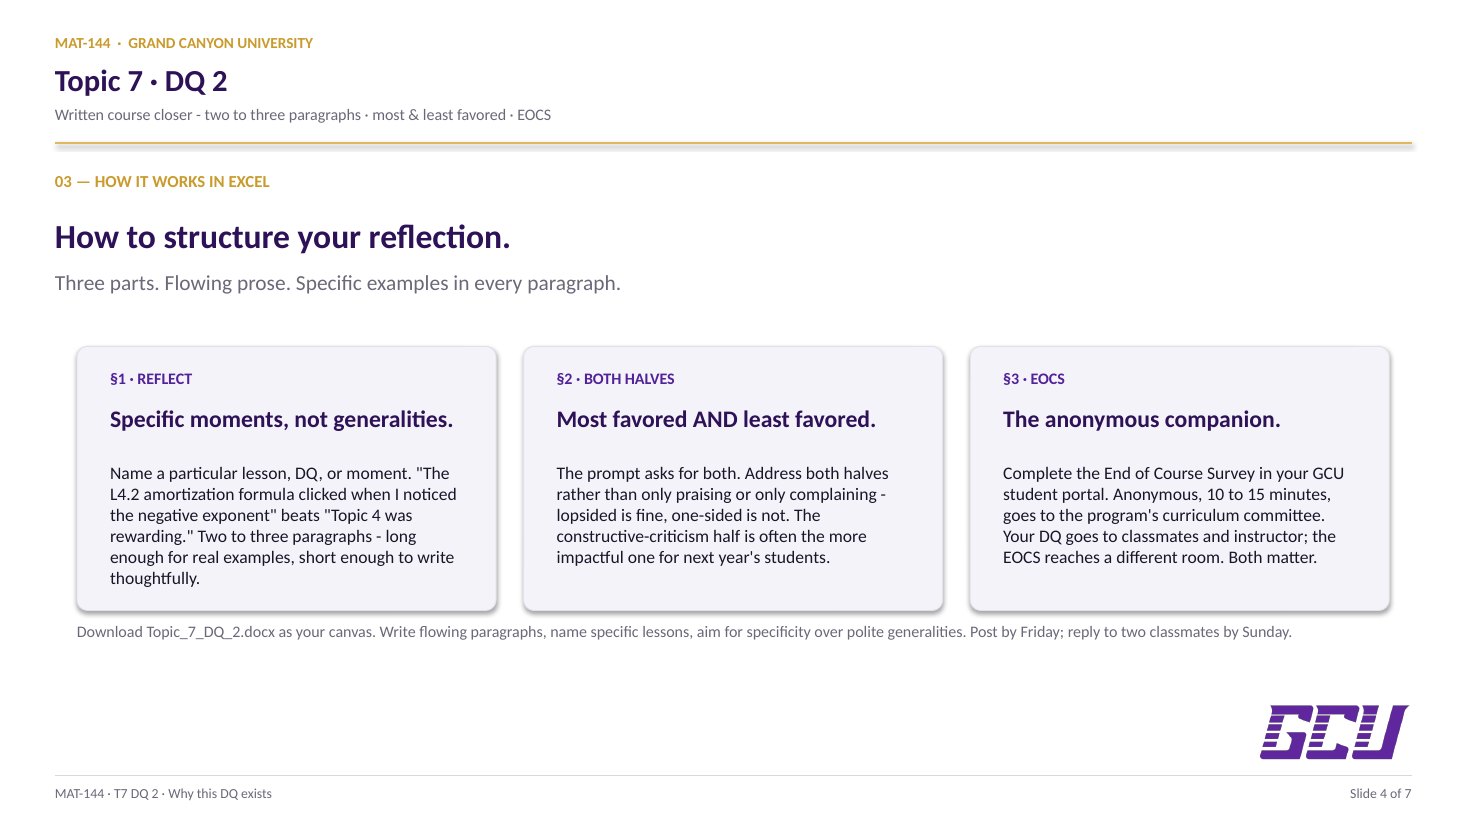Viewport: 1467px width, 825px height.
Task: Click the MAT-144 Grand Canyon University header
Action: click(184, 43)
